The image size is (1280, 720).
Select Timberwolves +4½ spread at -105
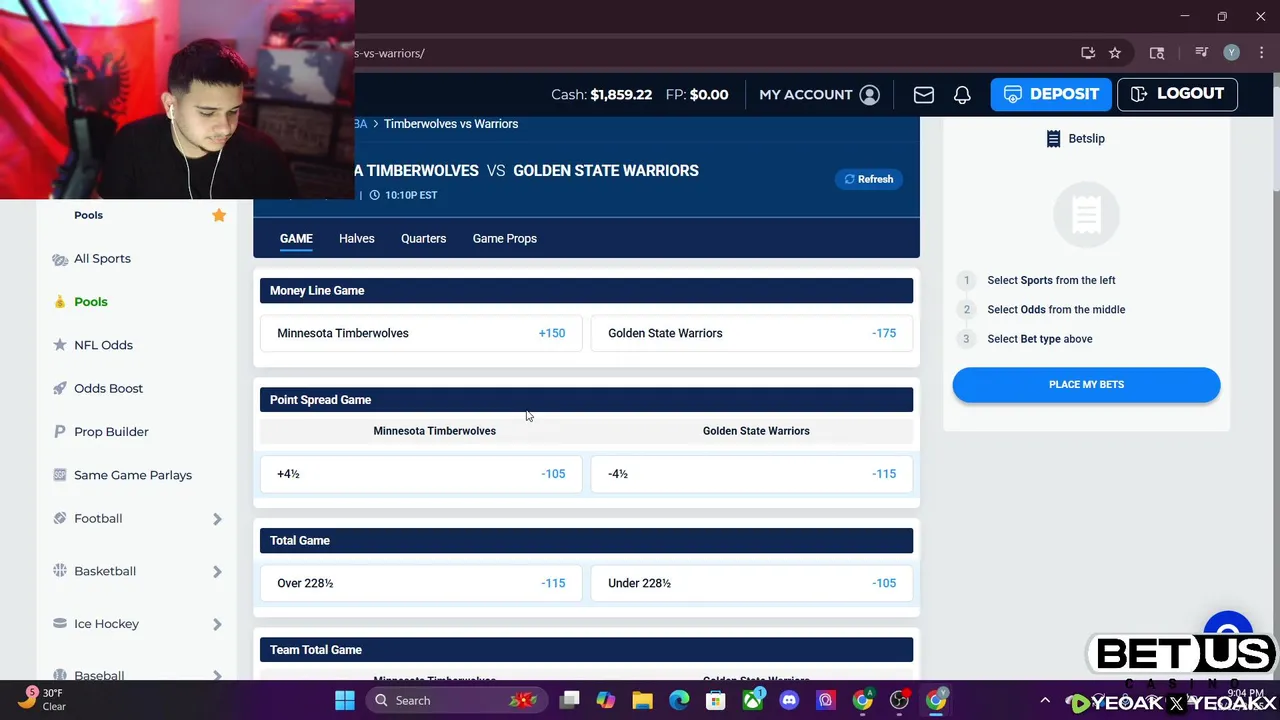[x=421, y=474]
